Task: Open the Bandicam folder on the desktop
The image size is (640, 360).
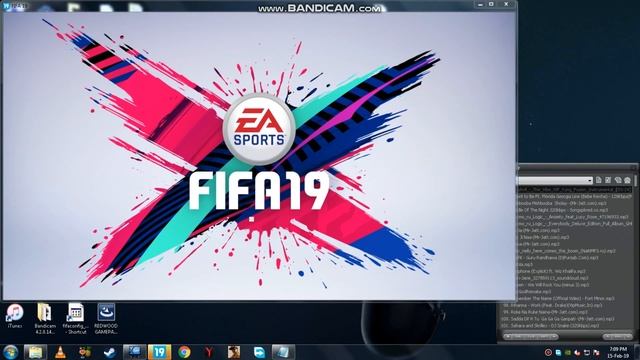Action: tap(44, 319)
